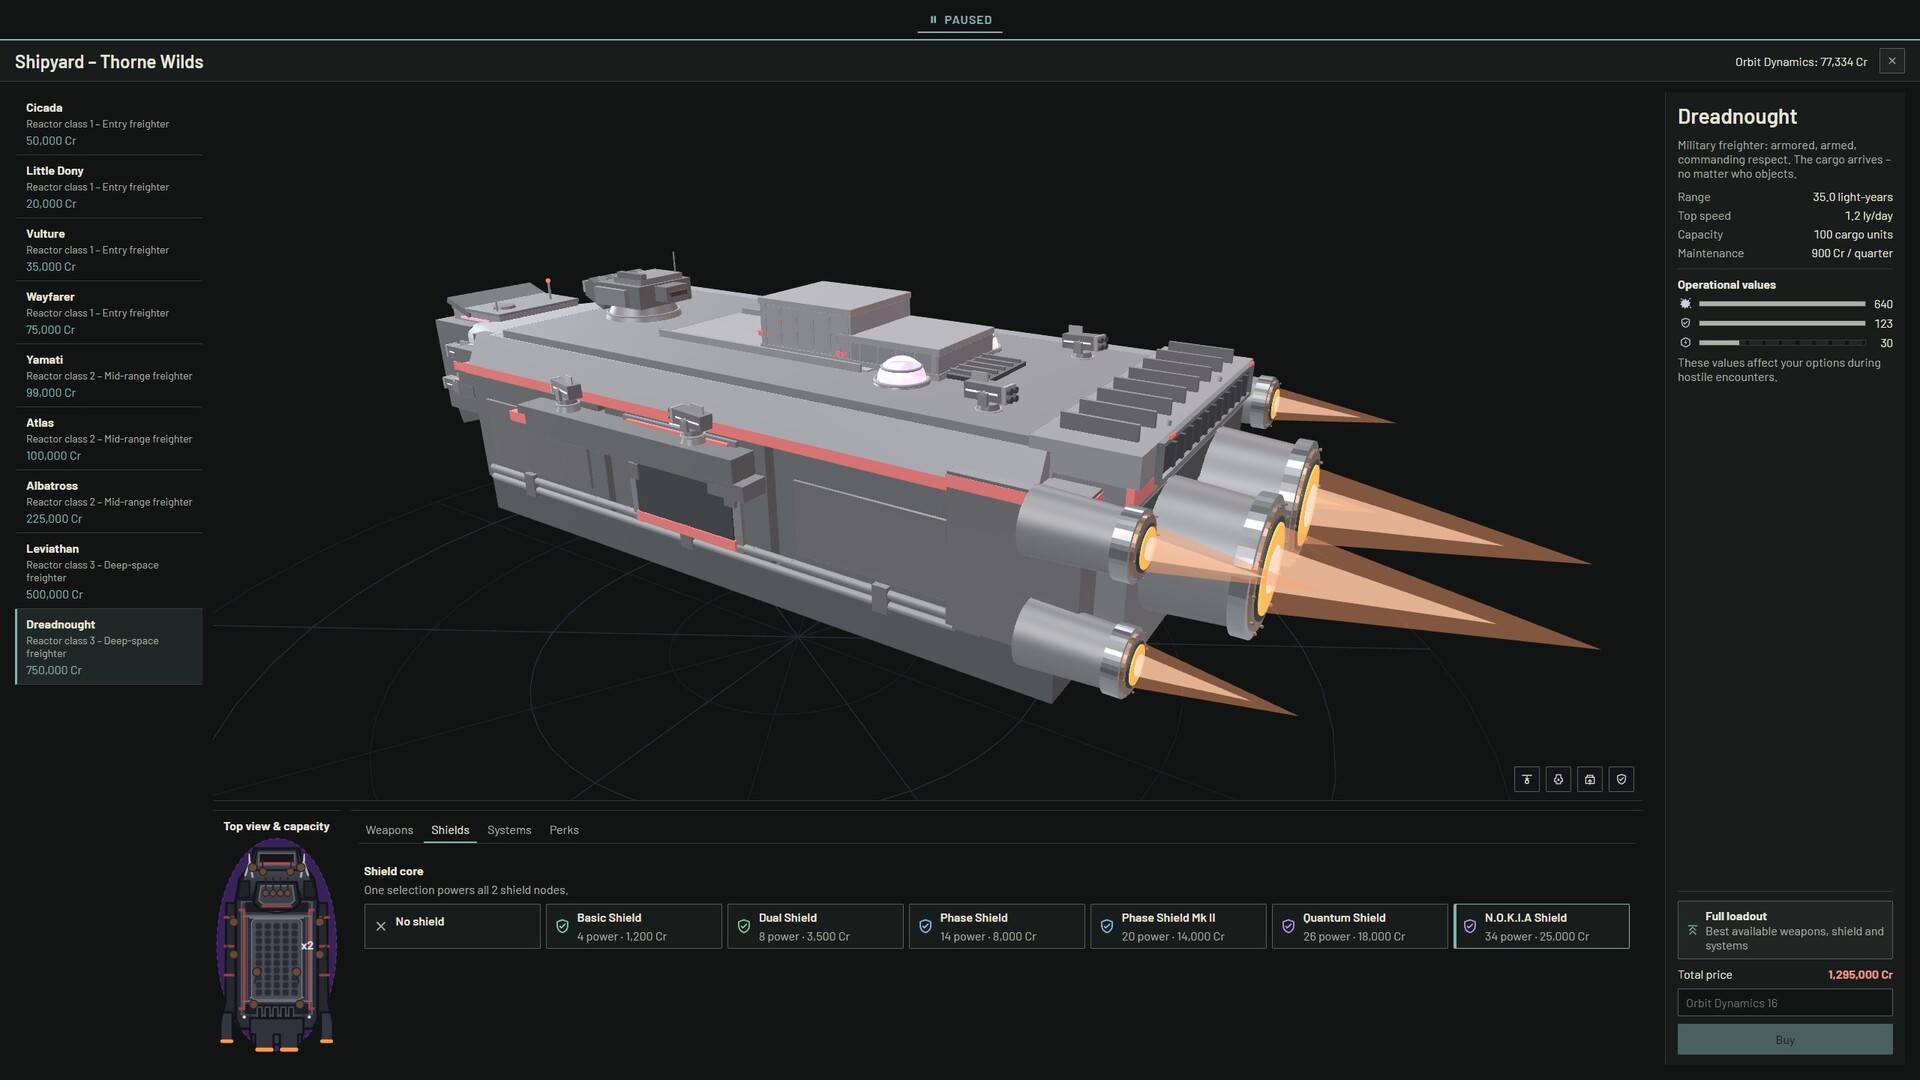This screenshot has height=1080, width=1920.
Task: Click the Full loadout upgrade arrows icon
Action: pyautogui.click(x=1692, y=930)
